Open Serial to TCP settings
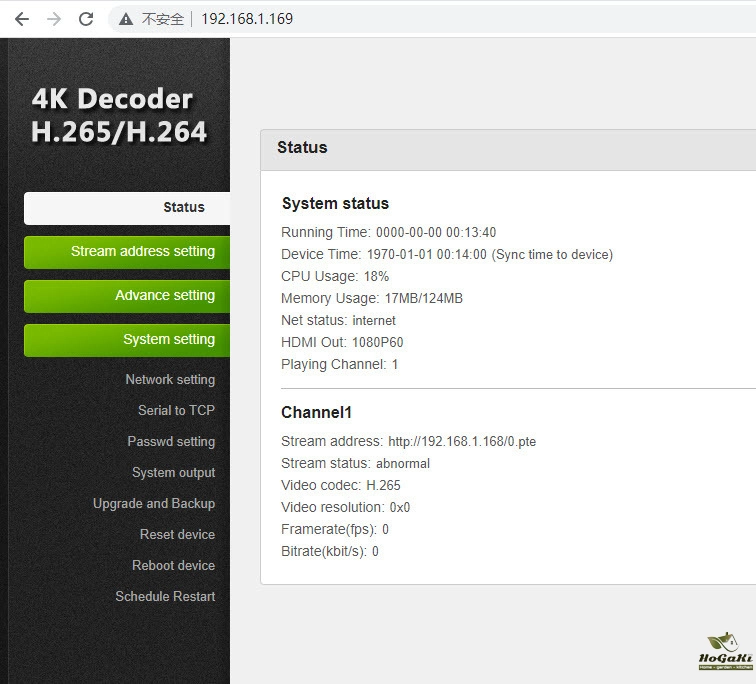The height and width of the screenshot is (684, 756). pyautogui.click(x=176, y=411)
